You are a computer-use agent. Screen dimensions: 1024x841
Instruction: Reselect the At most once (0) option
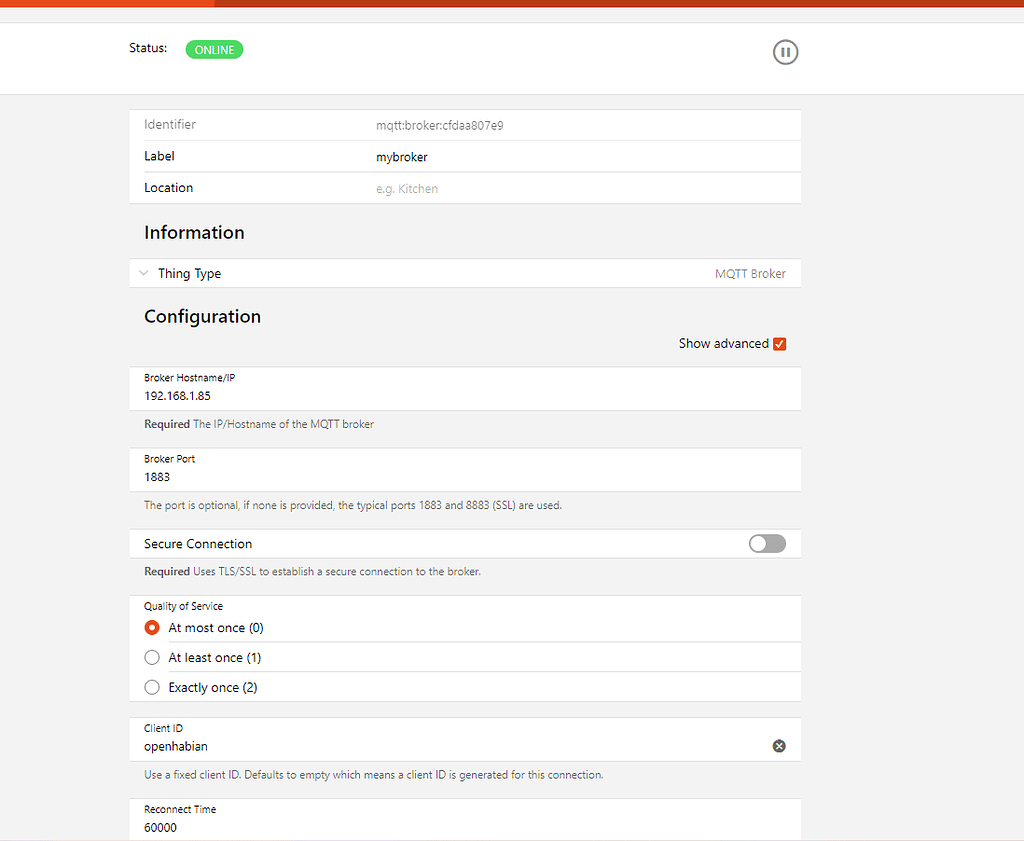[x=152, y=627]
